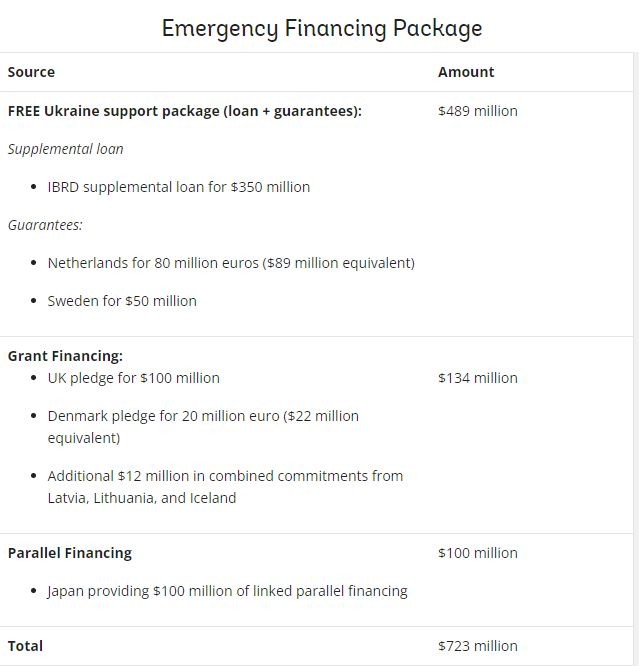Click the $723 million total amount
This screenshot has height=666, width=639.
477,646
